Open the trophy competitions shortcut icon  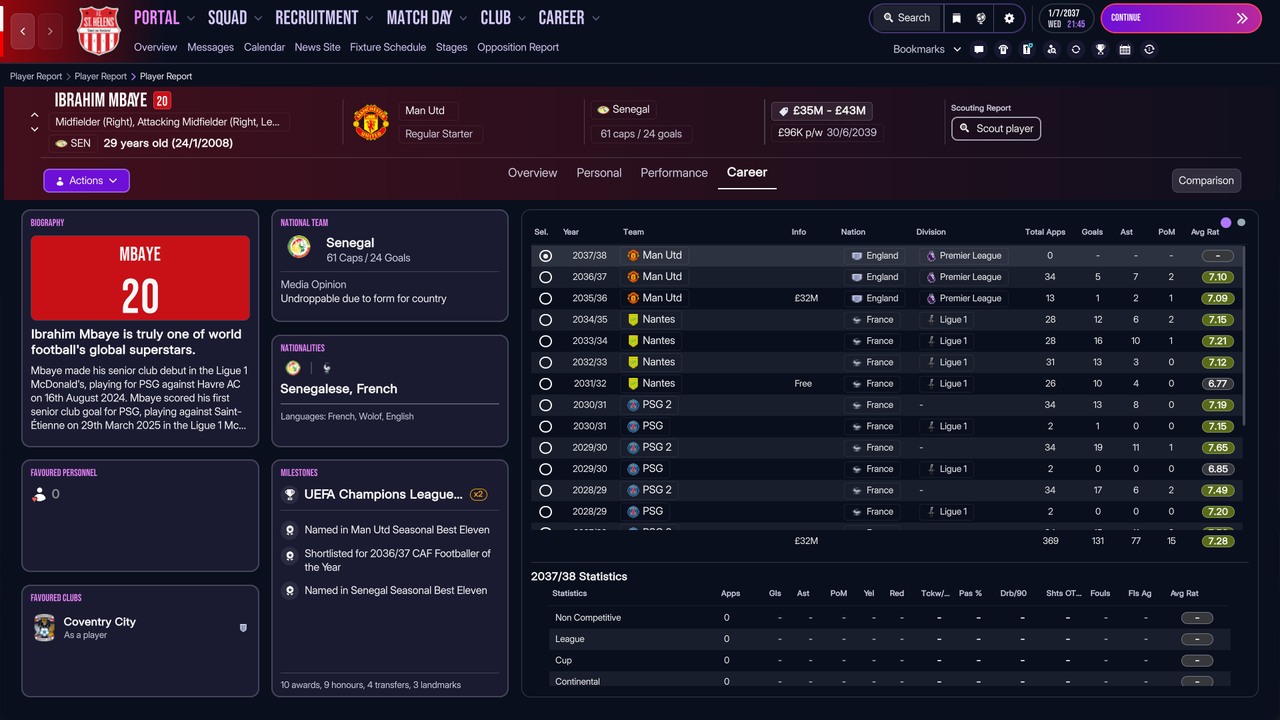pyautogui.click(x=1100, y=49)
